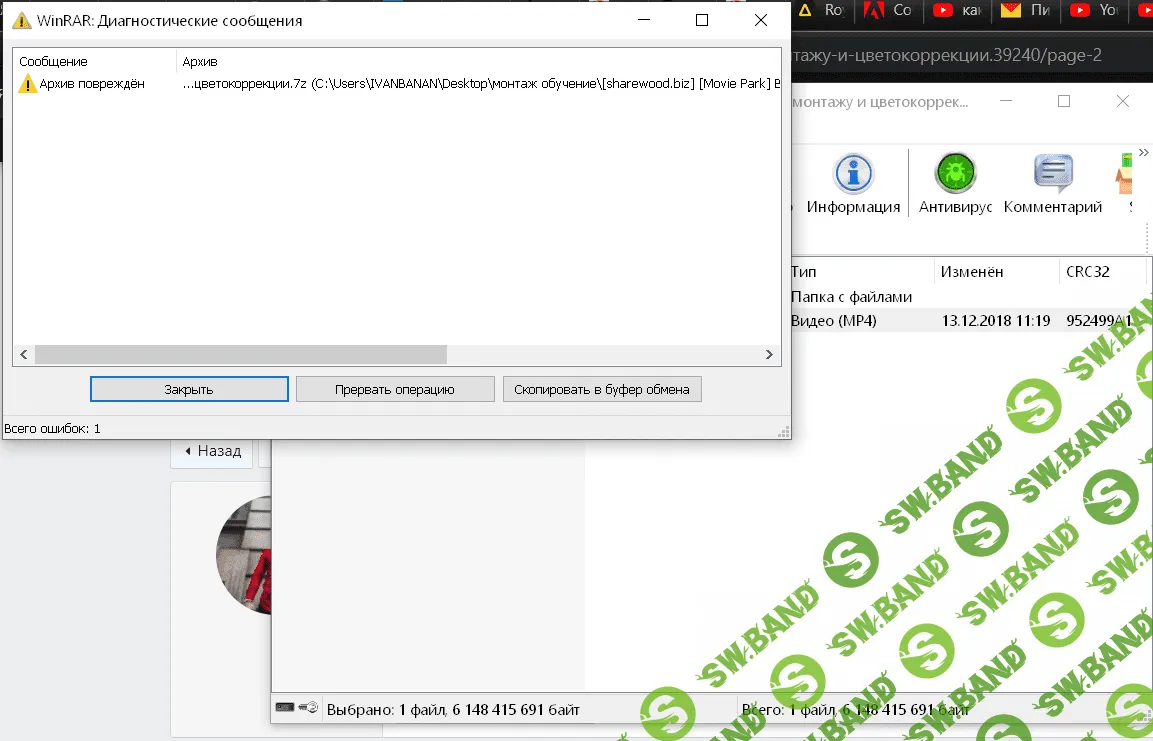Image resolution: width=1153 pixels, height=741 pixels.
Task: Click the warning icon beside Архив повреждён
Action: point(27,84)
